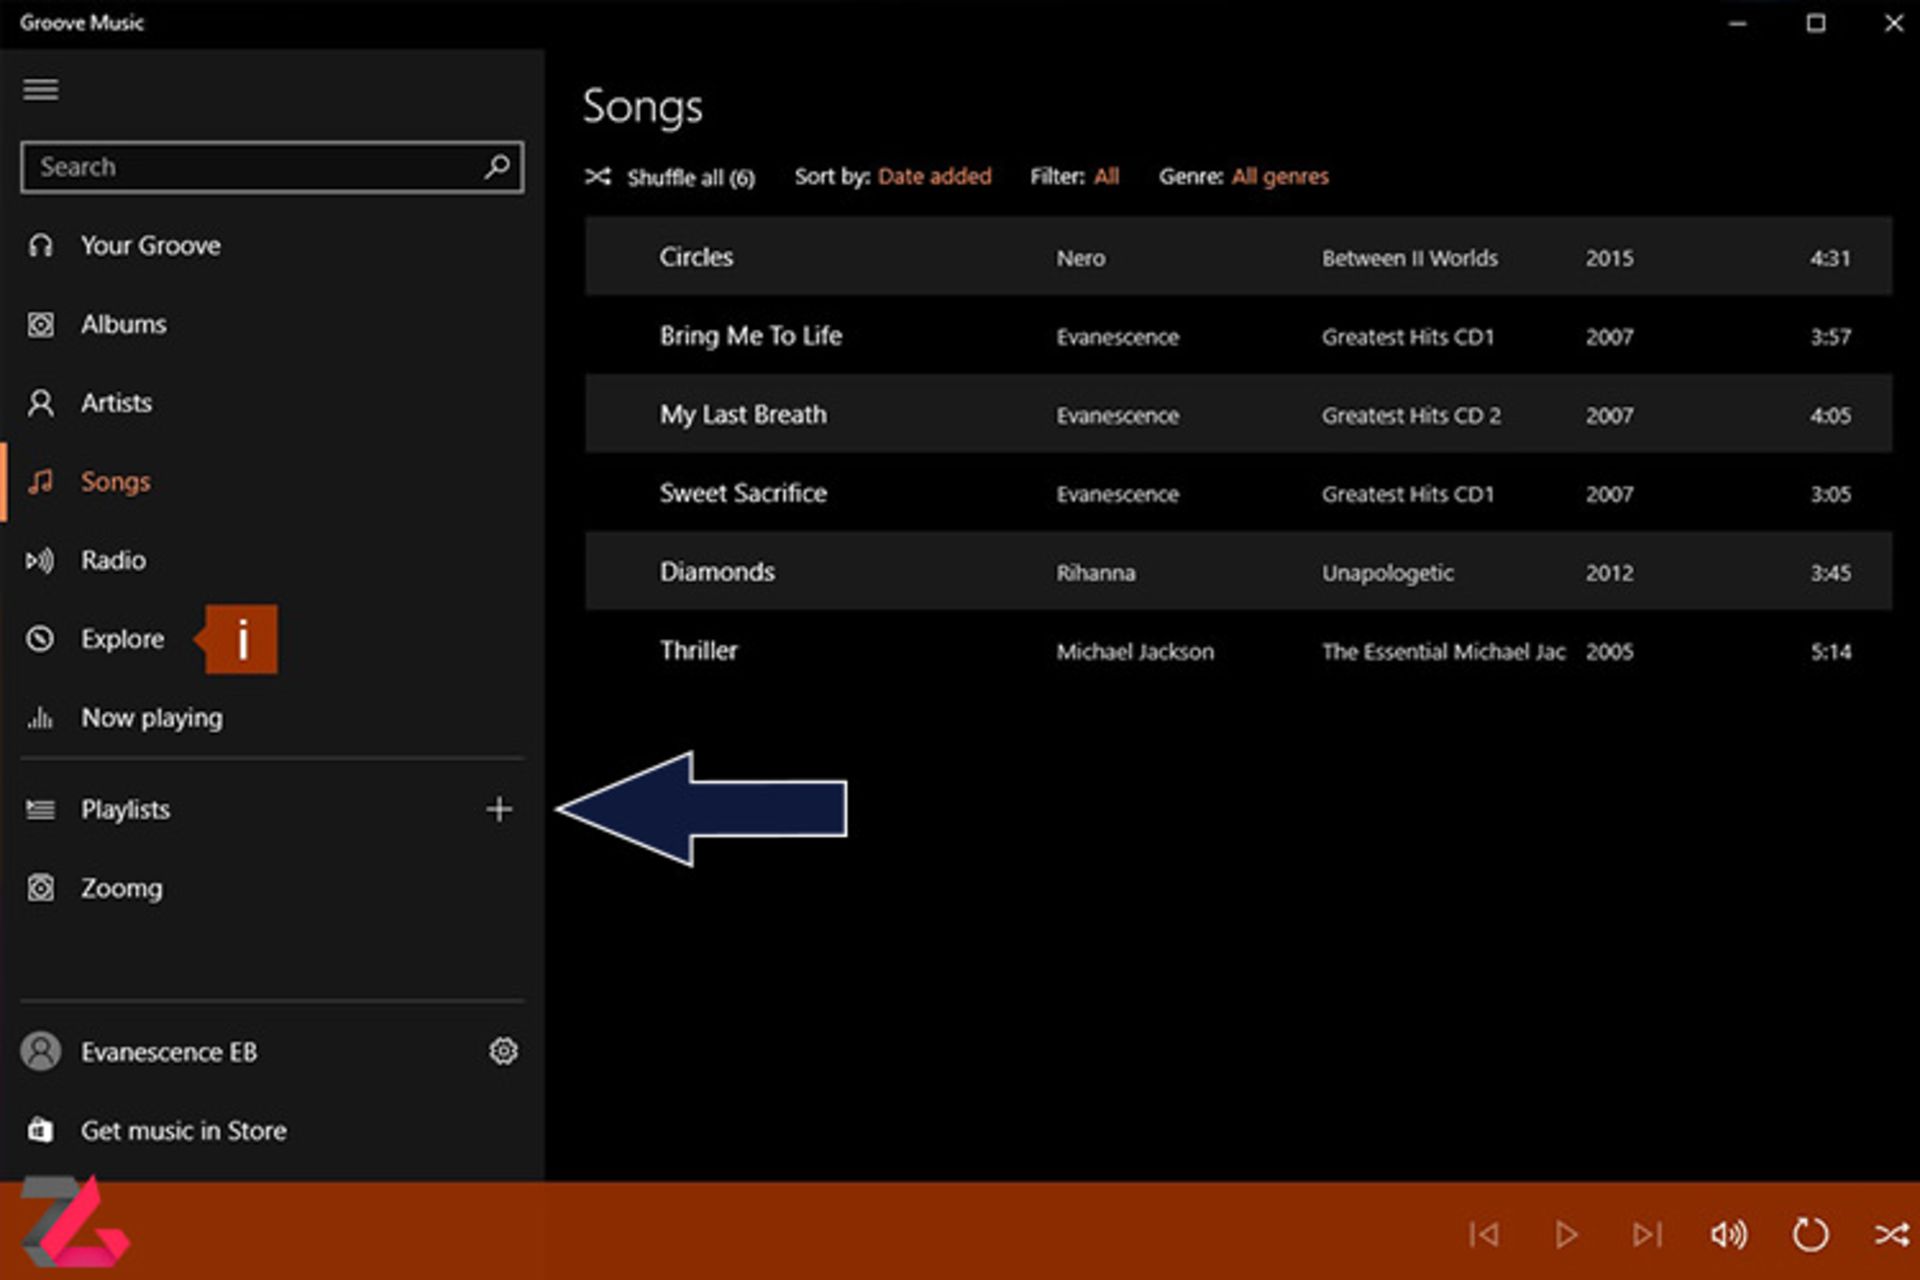This screenshot has width=1920, height=1280.
Task: Click album Between II Worlds
Action: (1410, 258)
